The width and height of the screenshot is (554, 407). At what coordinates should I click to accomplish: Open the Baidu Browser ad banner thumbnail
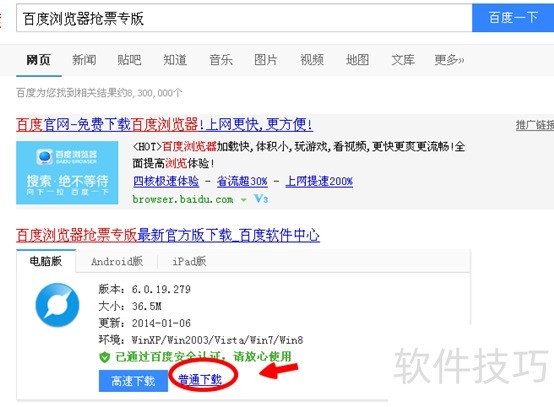click(x=67, y=172)
